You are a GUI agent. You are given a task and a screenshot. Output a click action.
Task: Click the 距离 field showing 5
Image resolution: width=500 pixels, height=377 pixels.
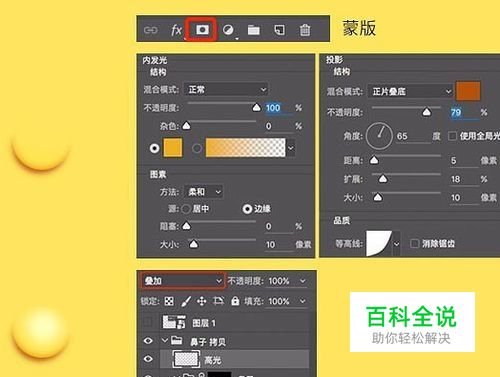pyautogui.click(x=463, y=161)
